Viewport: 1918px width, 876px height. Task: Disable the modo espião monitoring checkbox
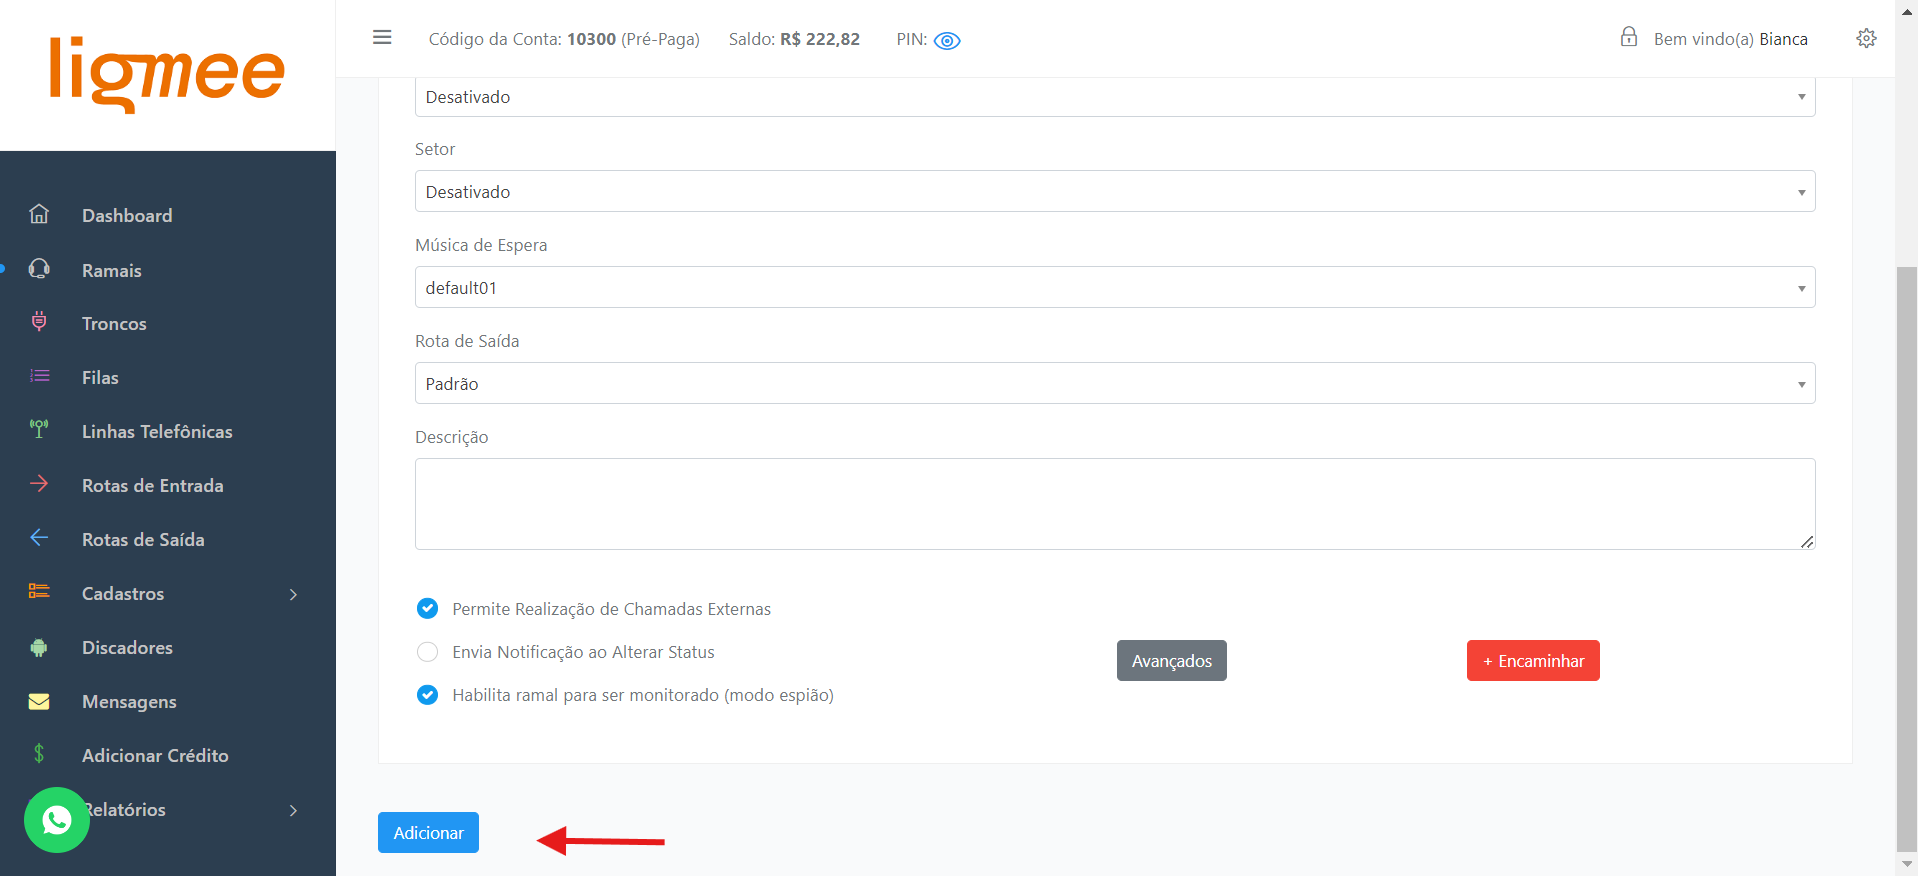pos(427,695)
